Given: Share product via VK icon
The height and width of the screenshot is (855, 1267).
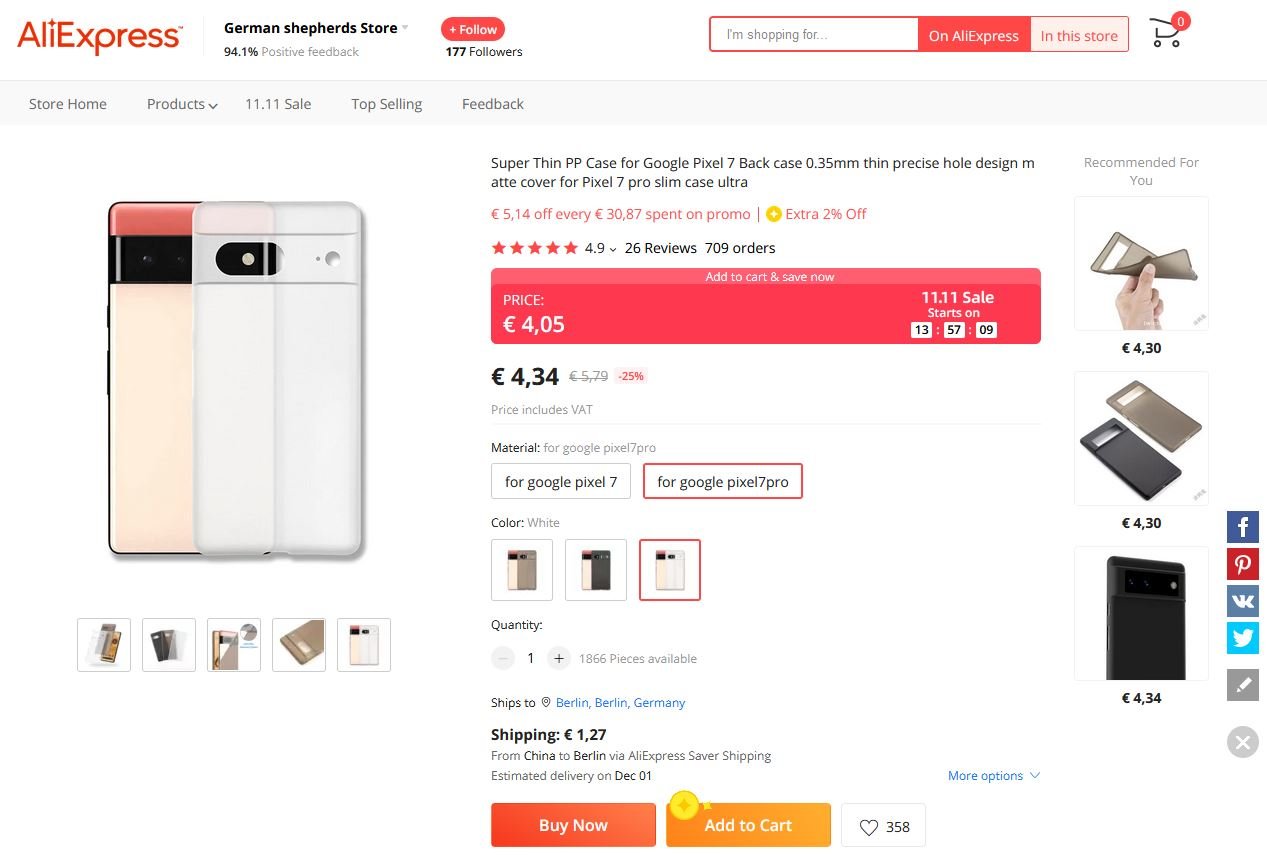Looking at the screenshot, I should 1243,601.
